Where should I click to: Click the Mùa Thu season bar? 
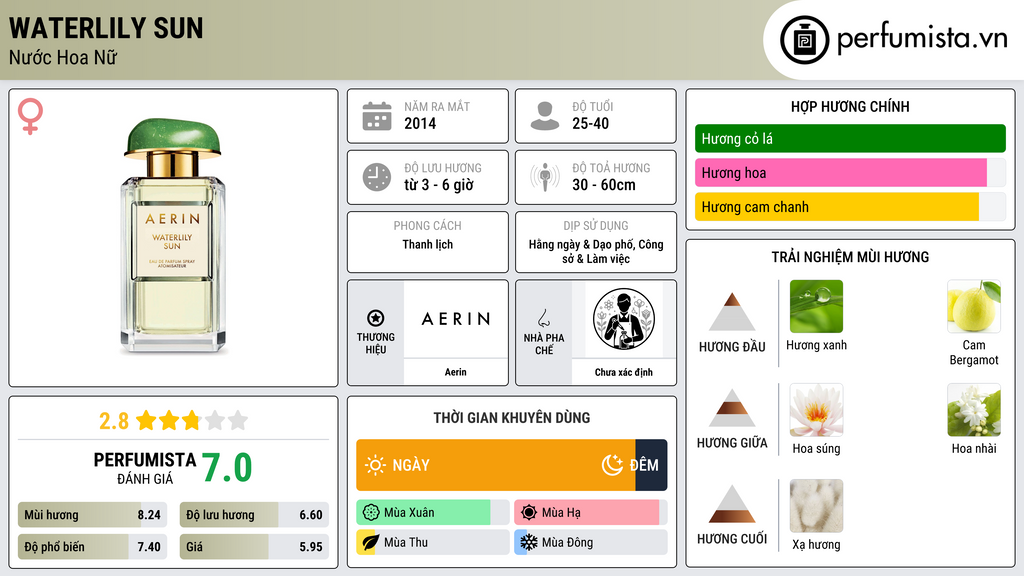(x=433, y=543)
